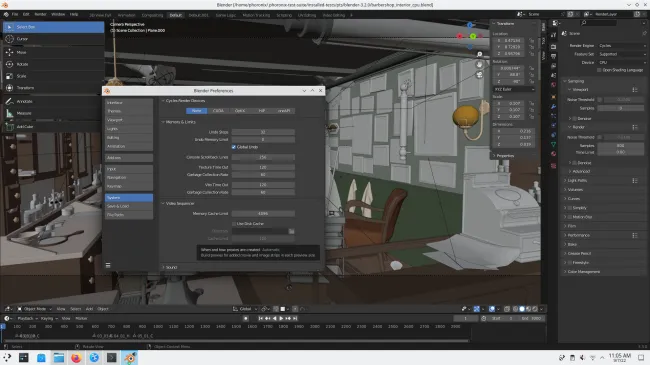Open the Interface preferences tab
Viewport: 650px width, 365px height.
click(129, 102)
